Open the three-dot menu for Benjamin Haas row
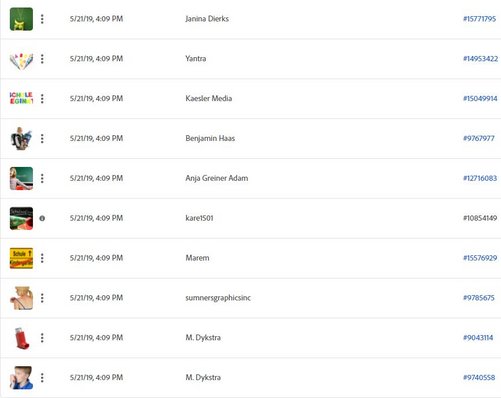Screen dimensions: 501x398 (x=42, y=139)
